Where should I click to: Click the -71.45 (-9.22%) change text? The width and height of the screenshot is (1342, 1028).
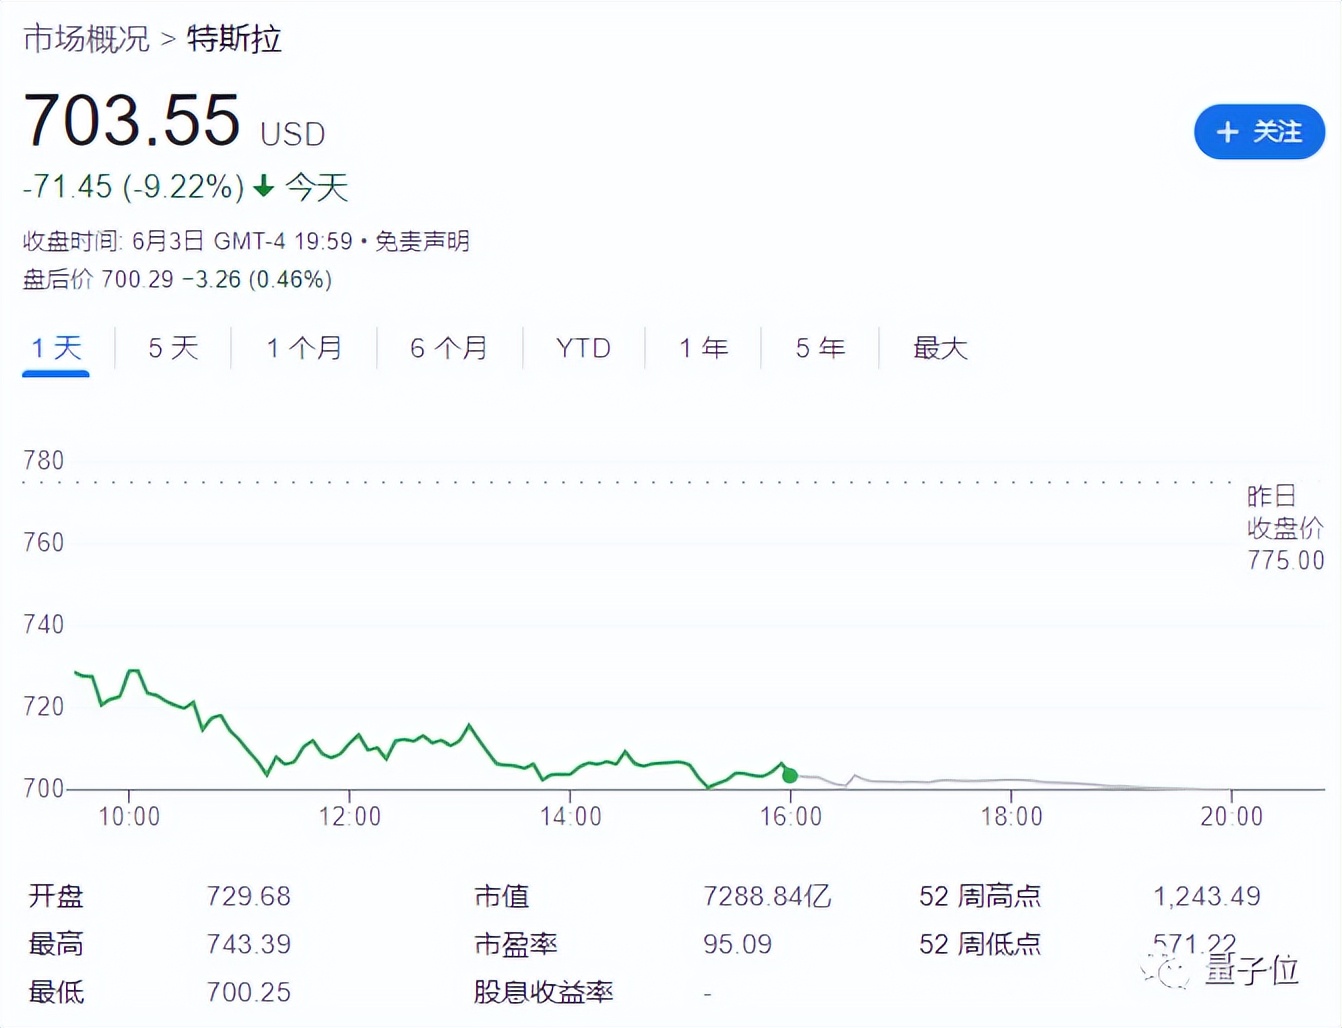pos(134,186)
